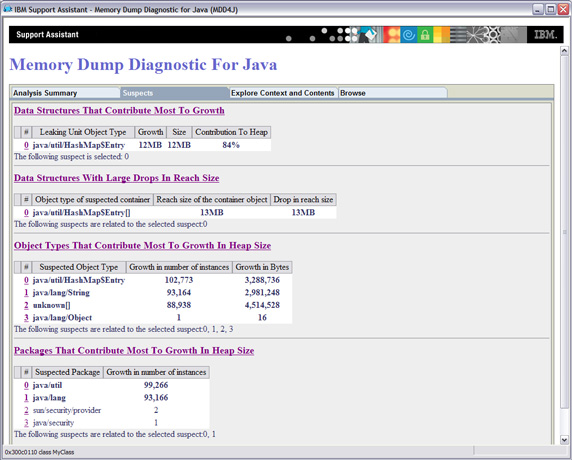Screen dimensions: 572x460
Task: Click the status bar text 0x300c0110 class MyClass
Action: point(39,452)
